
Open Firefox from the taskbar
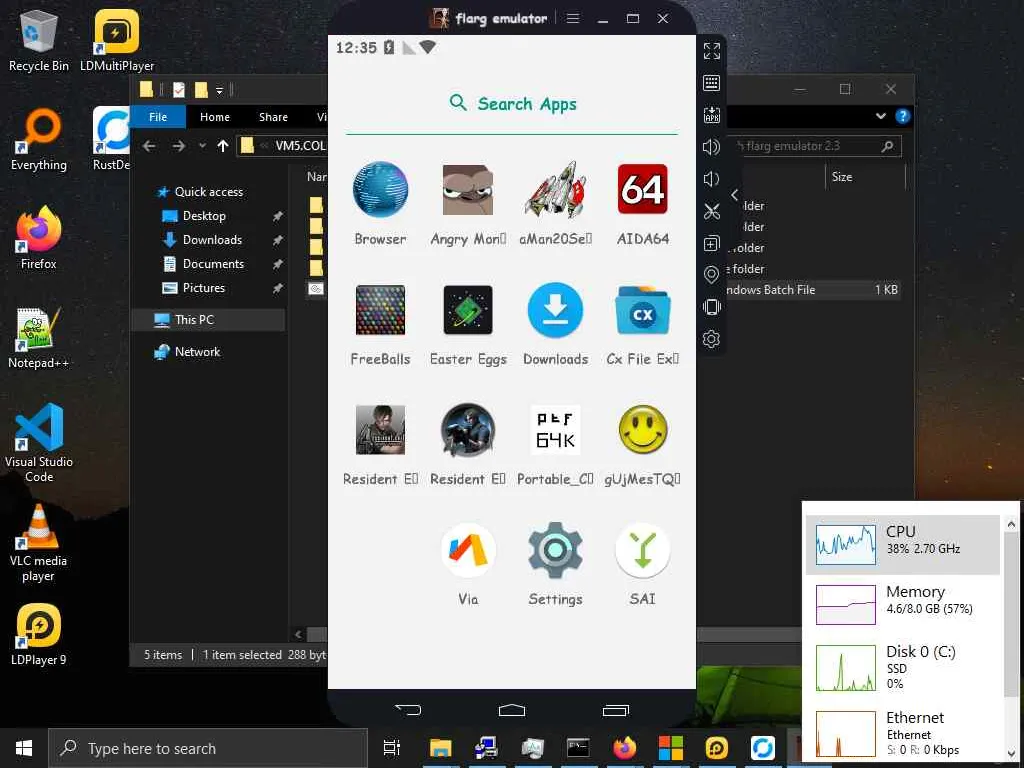click(624, 748)
